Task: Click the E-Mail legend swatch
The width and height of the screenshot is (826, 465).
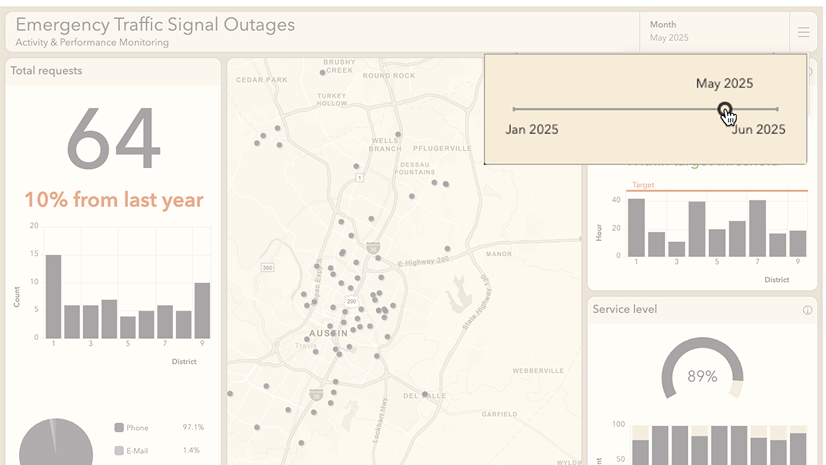Action: [x=119, y=451]
